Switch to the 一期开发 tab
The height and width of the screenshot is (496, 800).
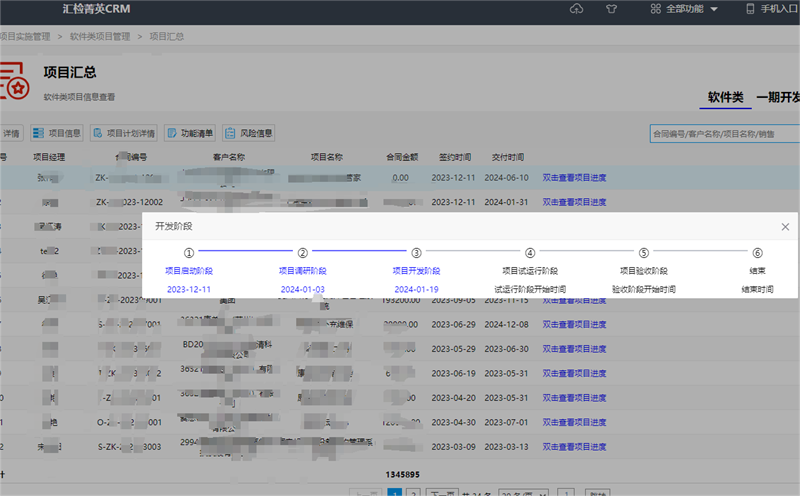(778, 97)
